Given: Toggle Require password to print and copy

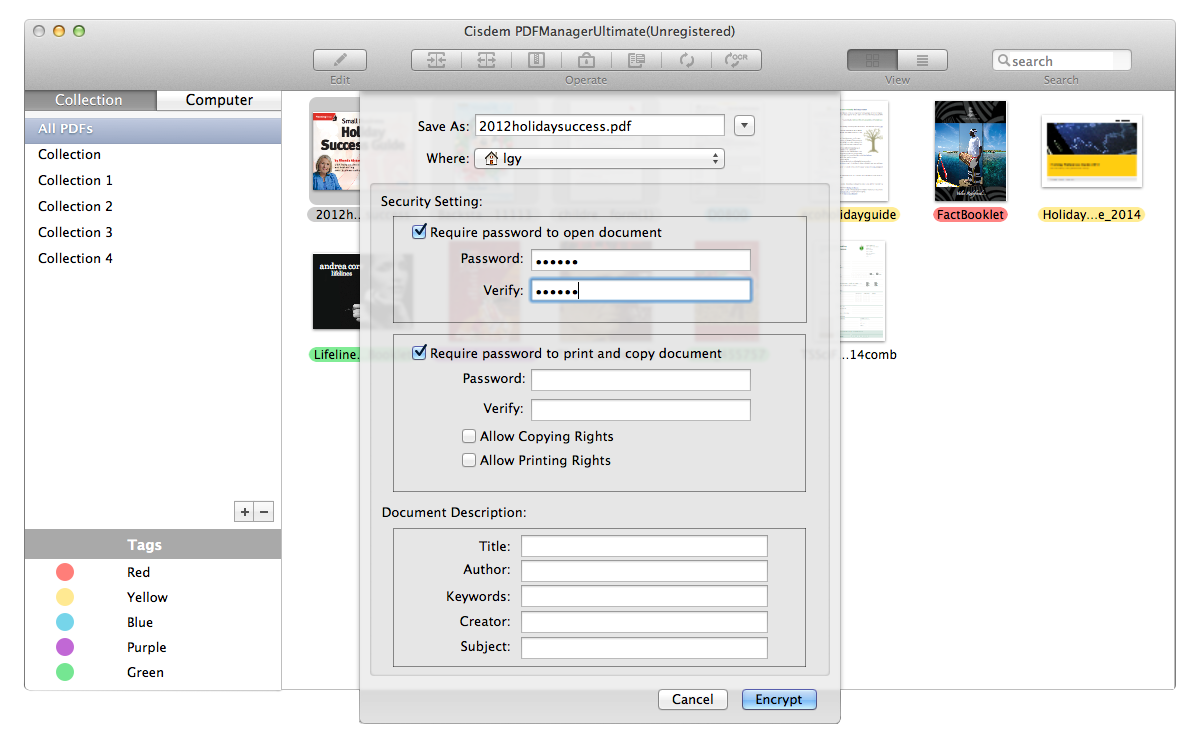Looking at the screenshot, I should (419, 353).
